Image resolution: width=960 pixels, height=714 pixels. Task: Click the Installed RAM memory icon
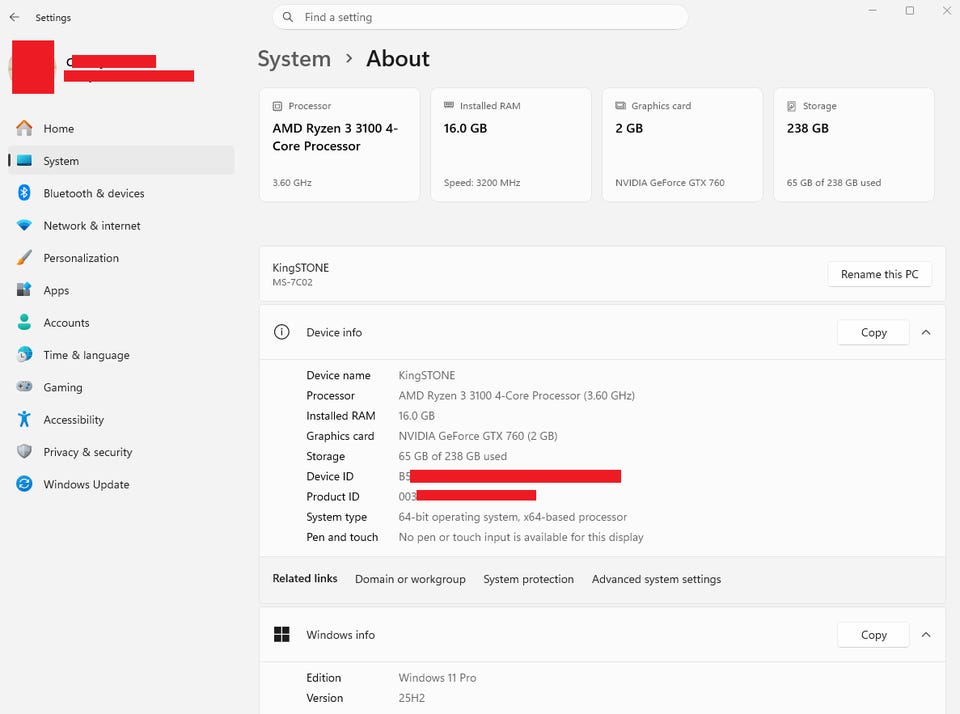pyautogui.click(x=449, y=105)
